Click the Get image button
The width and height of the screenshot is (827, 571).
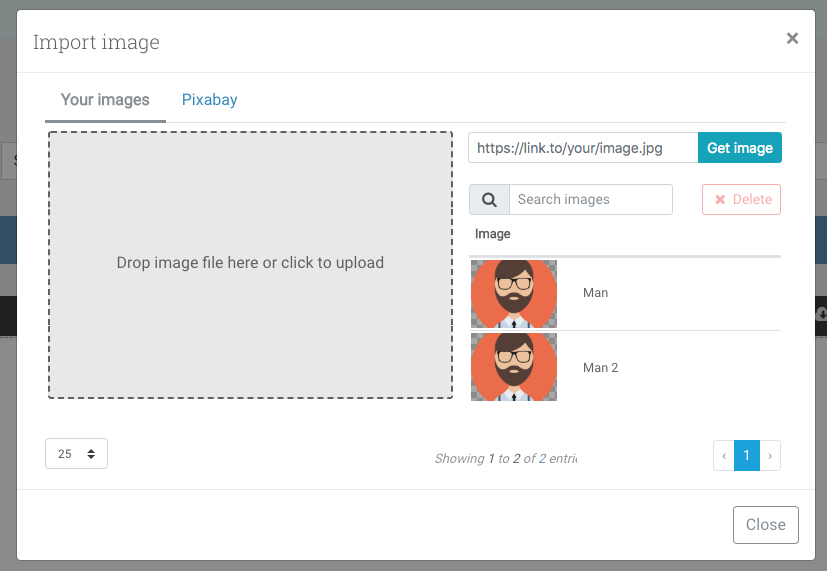pos(739,148)
